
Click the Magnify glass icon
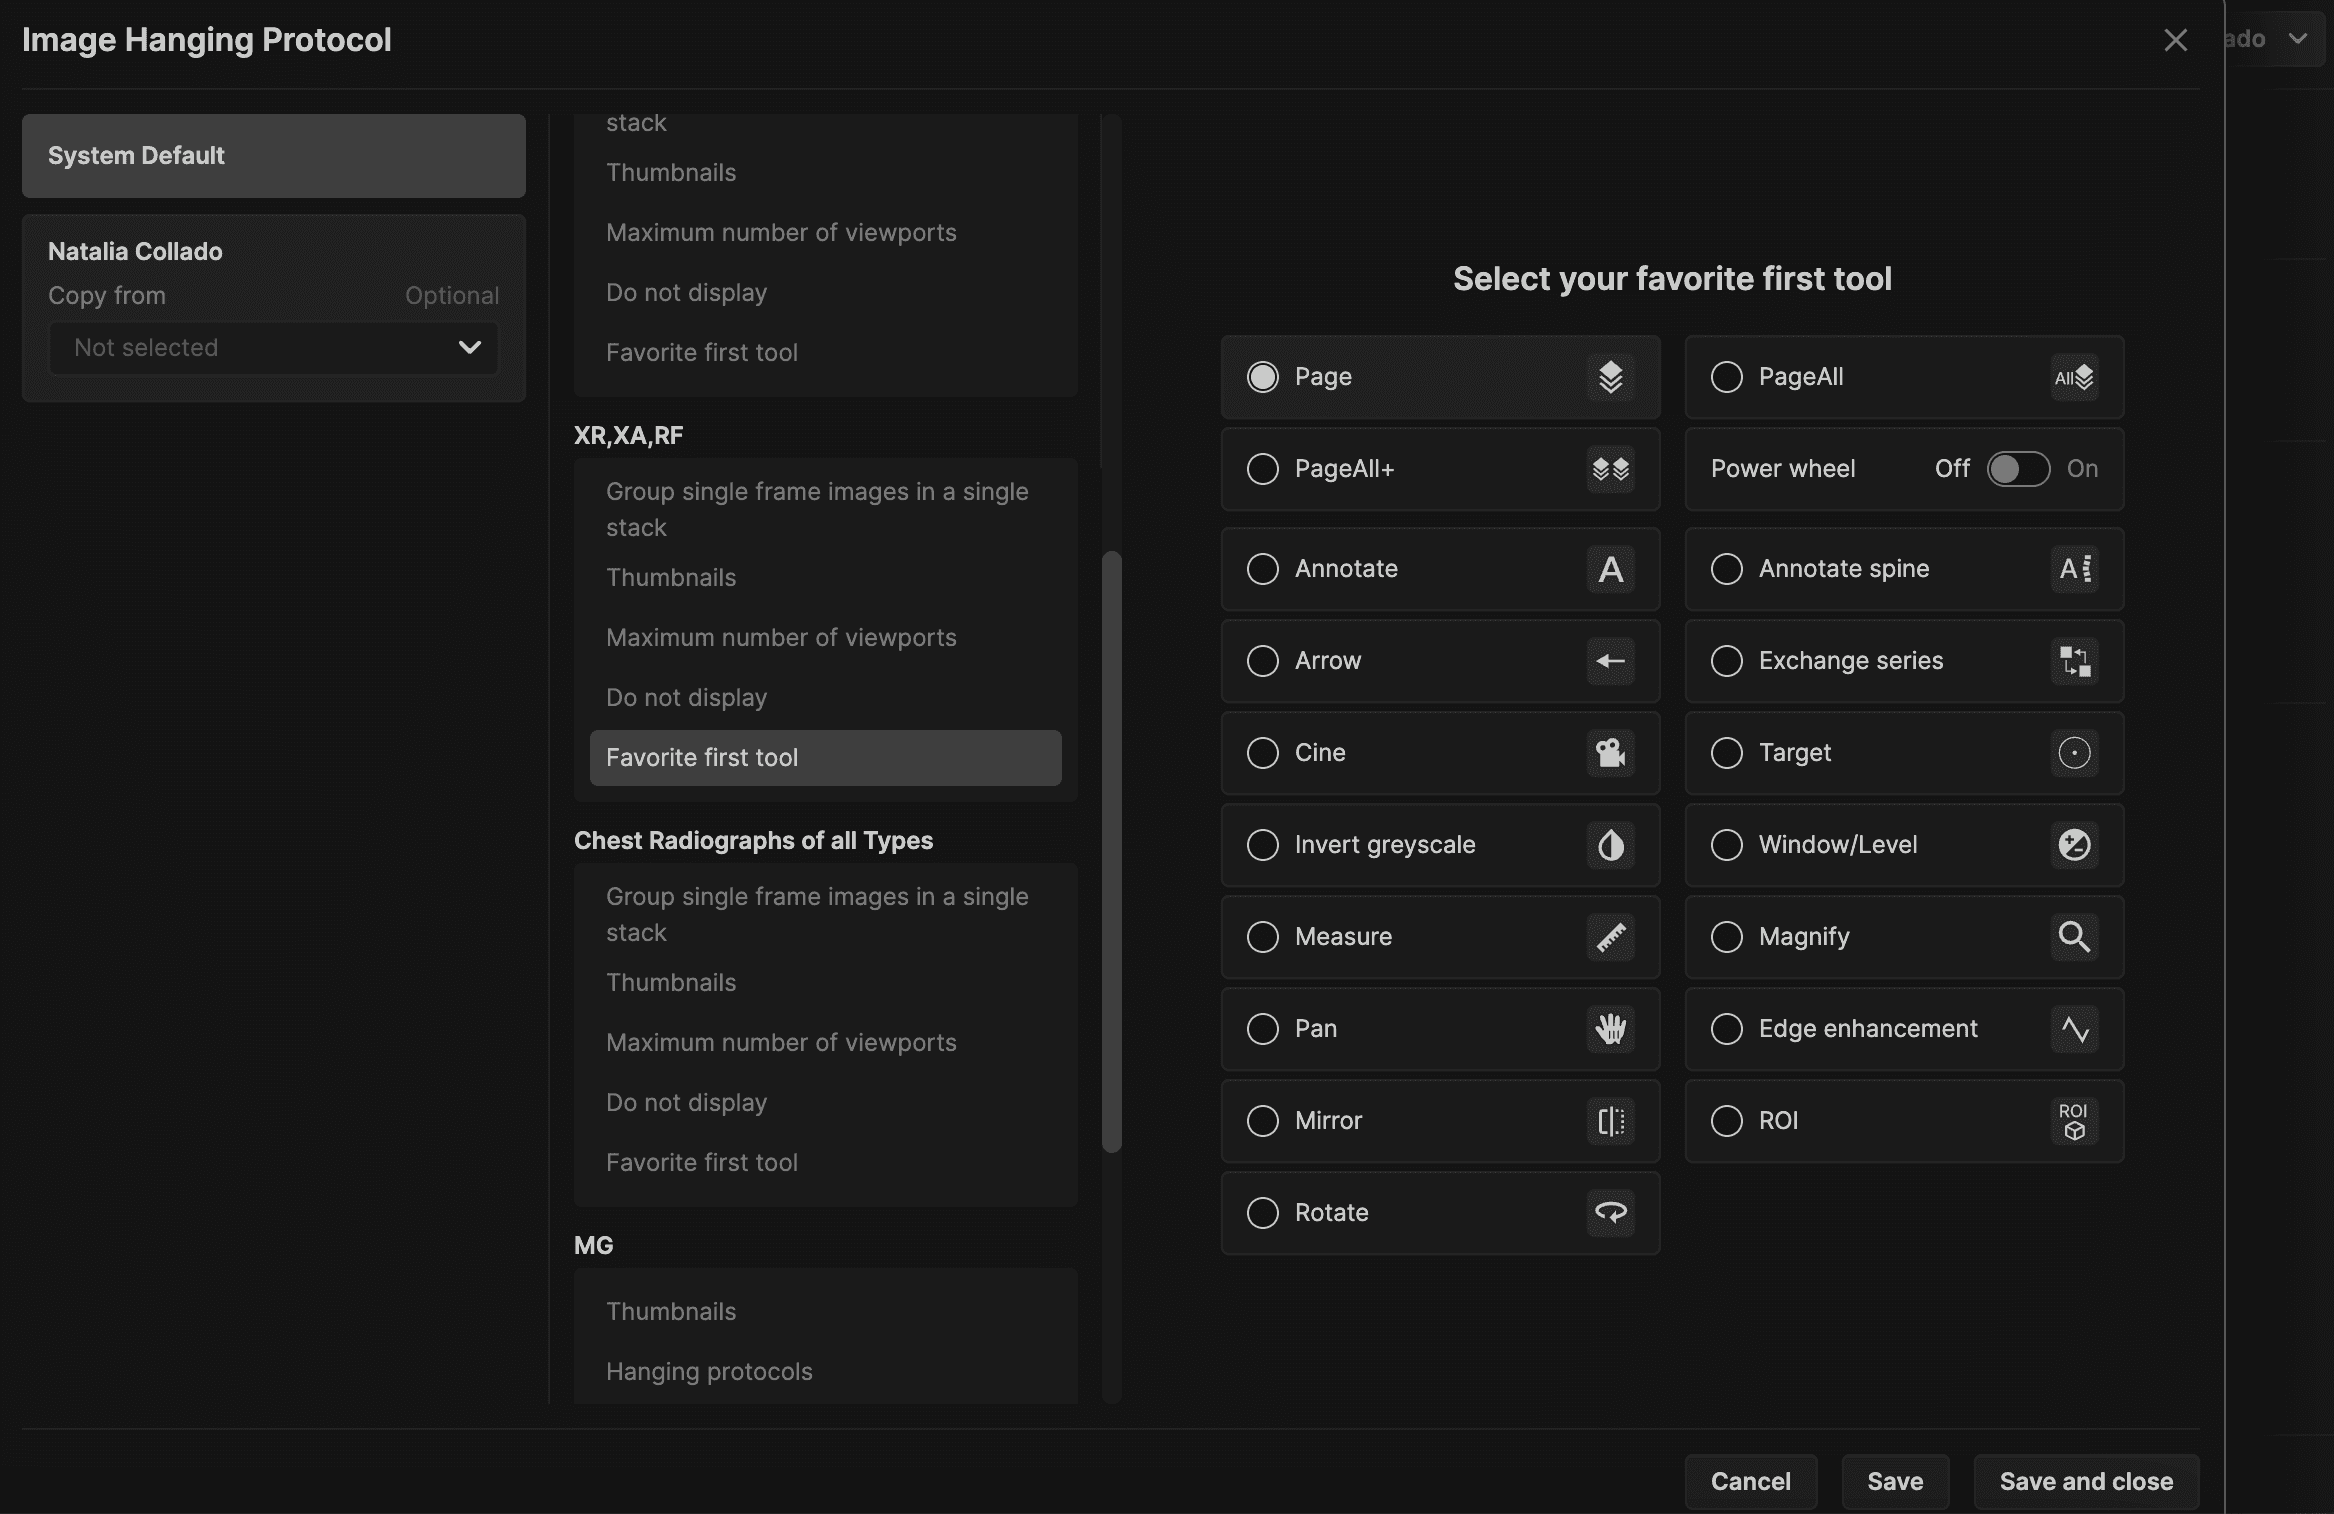[2074, 937]
